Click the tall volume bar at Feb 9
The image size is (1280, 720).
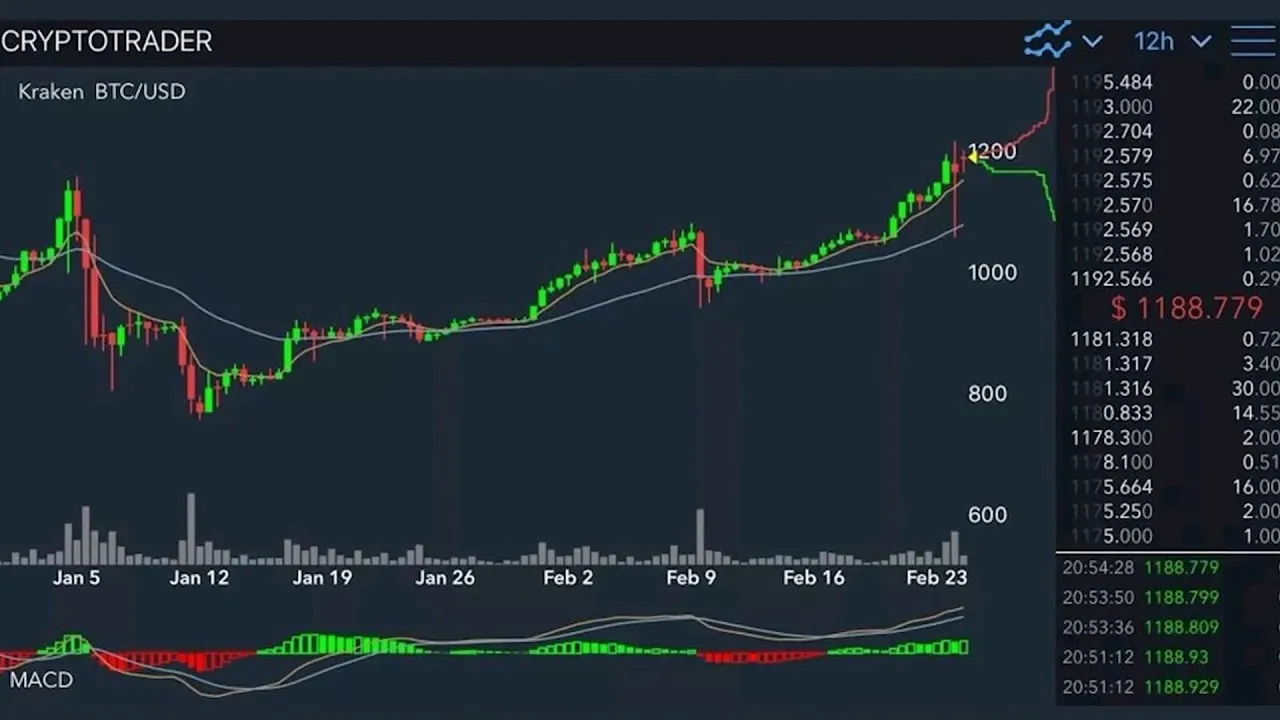[700, 537]
